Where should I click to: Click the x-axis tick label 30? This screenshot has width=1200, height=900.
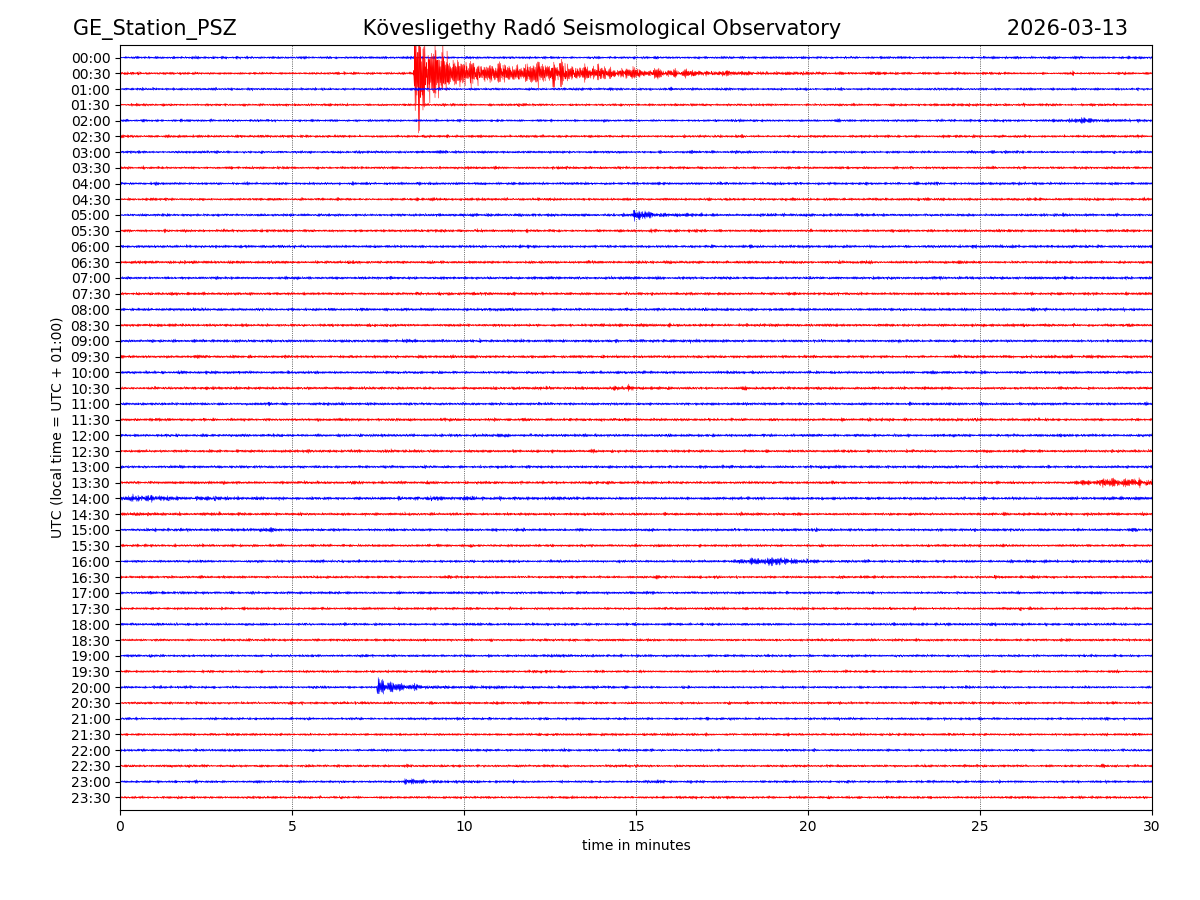coord(1151,826)
